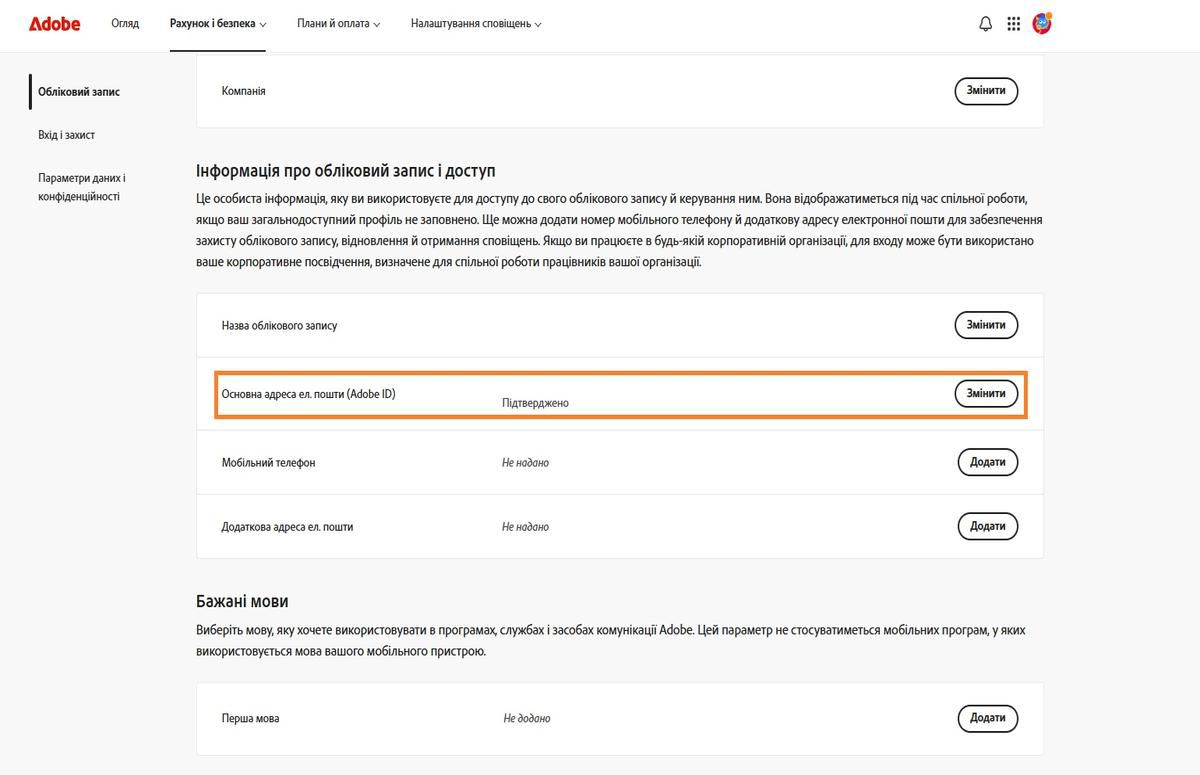Screen dimensions: 1200x775
Task: Open the Adobe apps grid
Action: pos(1011,22)
